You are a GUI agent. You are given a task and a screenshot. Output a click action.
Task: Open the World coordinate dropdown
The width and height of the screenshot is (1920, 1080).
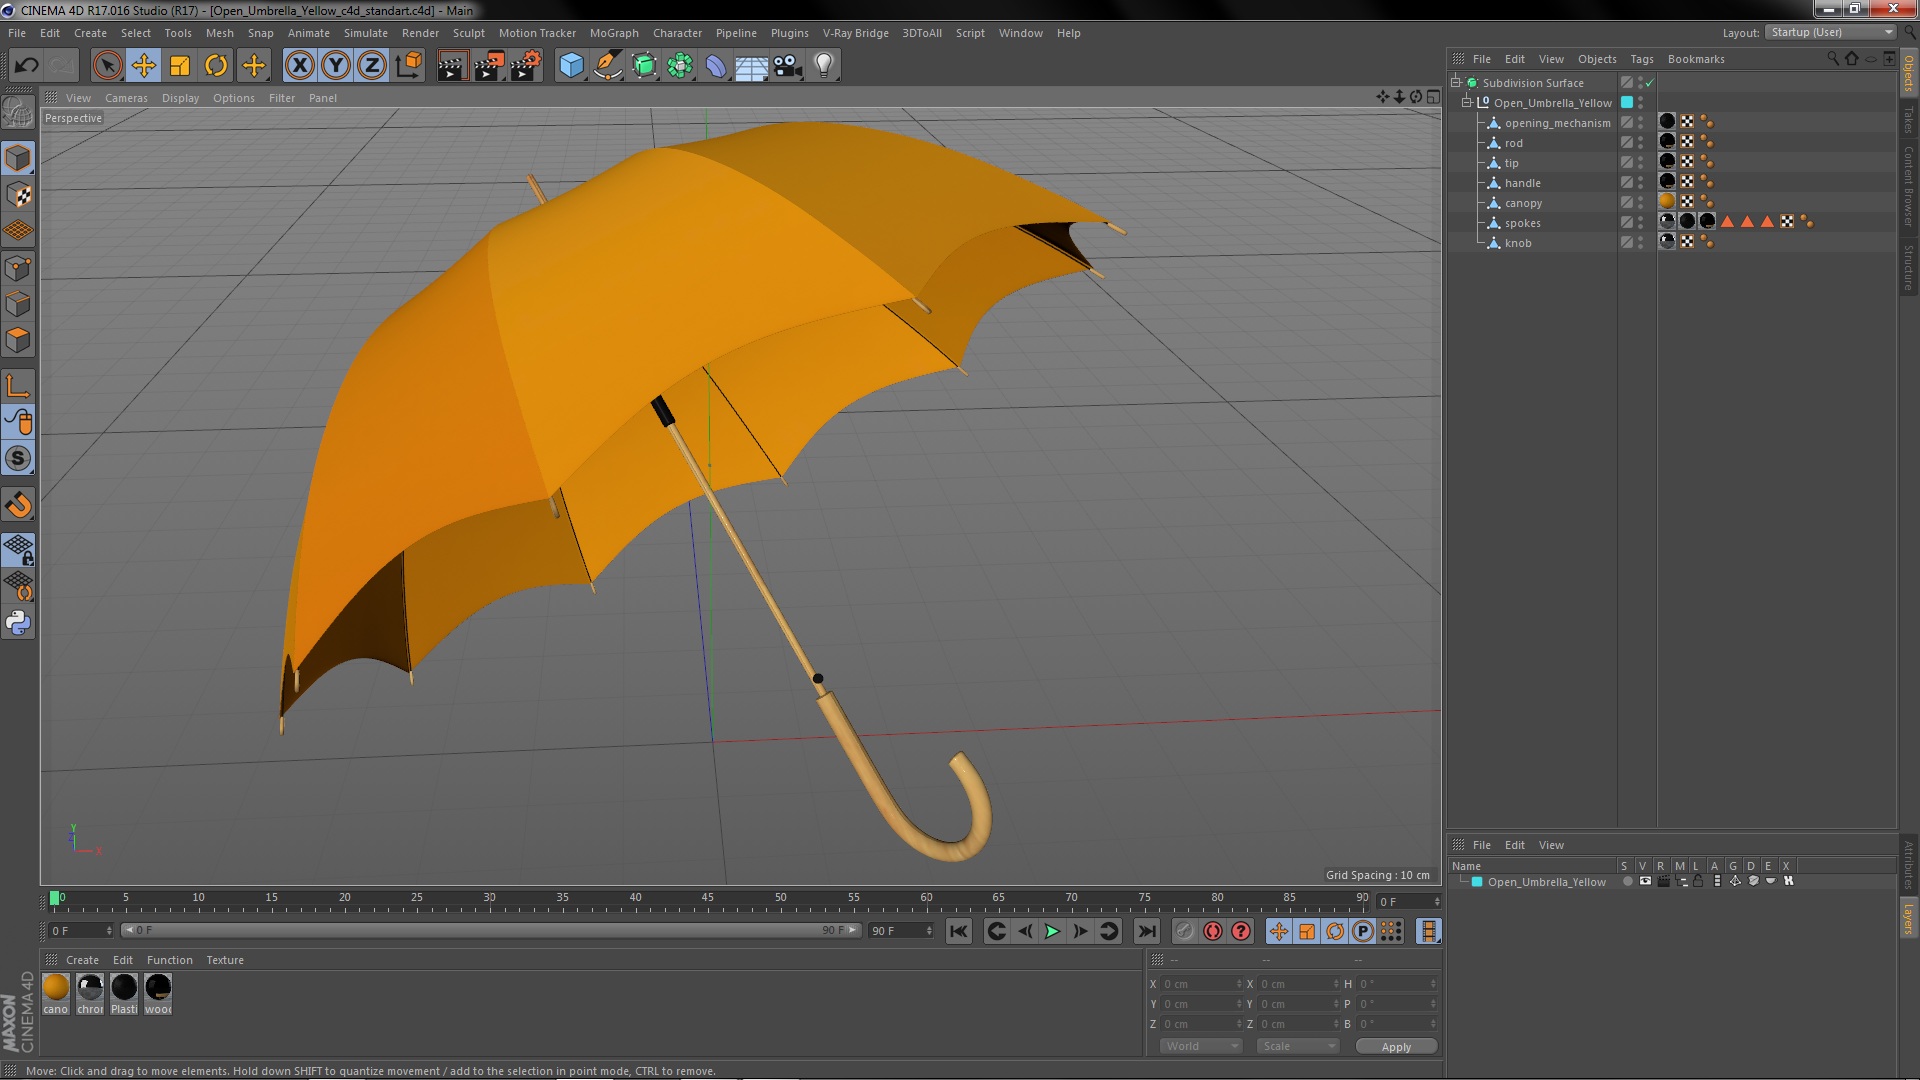pyautogui.click(x=1200, y=1046)
